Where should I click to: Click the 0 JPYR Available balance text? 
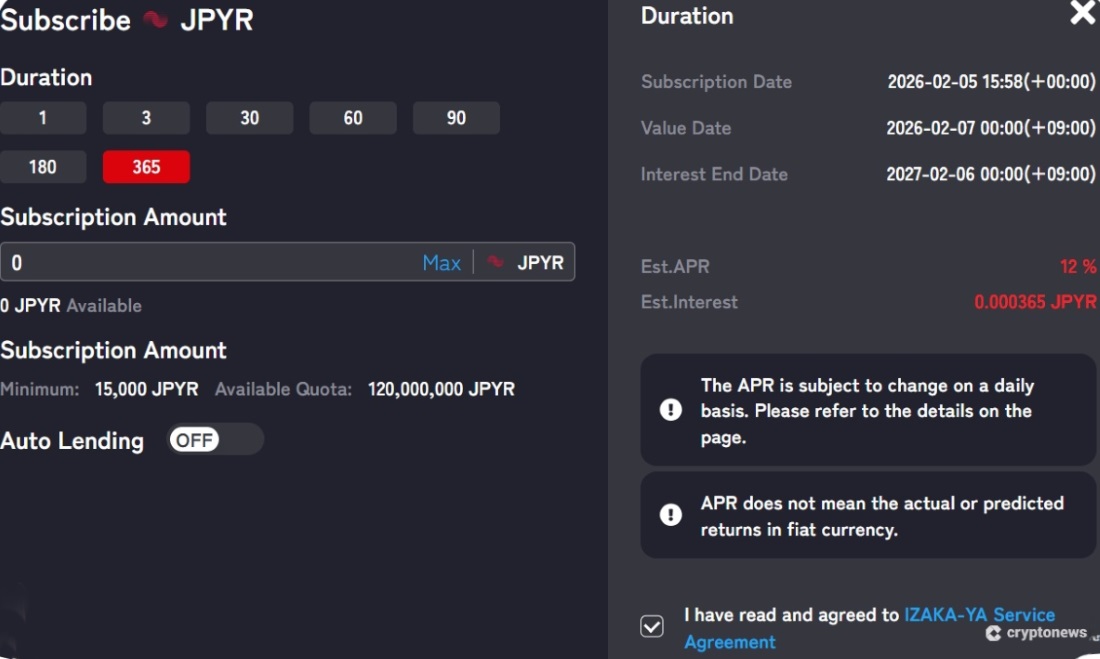(71, 305)
